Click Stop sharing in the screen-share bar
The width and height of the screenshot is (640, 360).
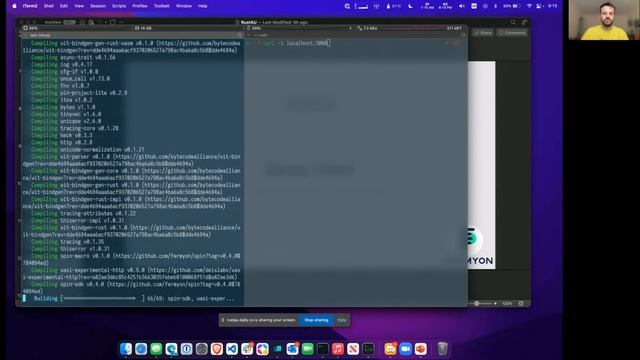tap(316, 320)
